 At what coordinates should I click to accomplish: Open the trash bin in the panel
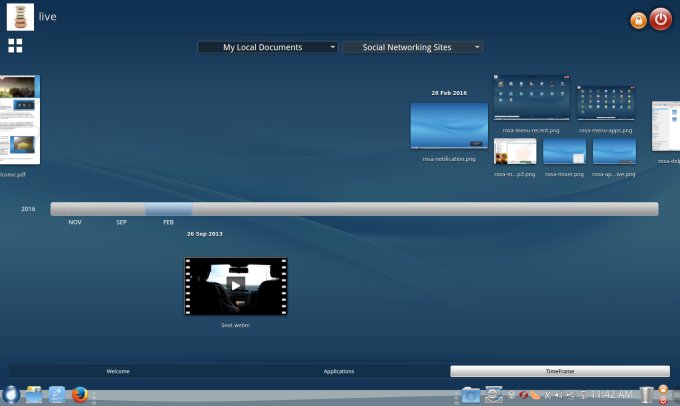[646, 395]
